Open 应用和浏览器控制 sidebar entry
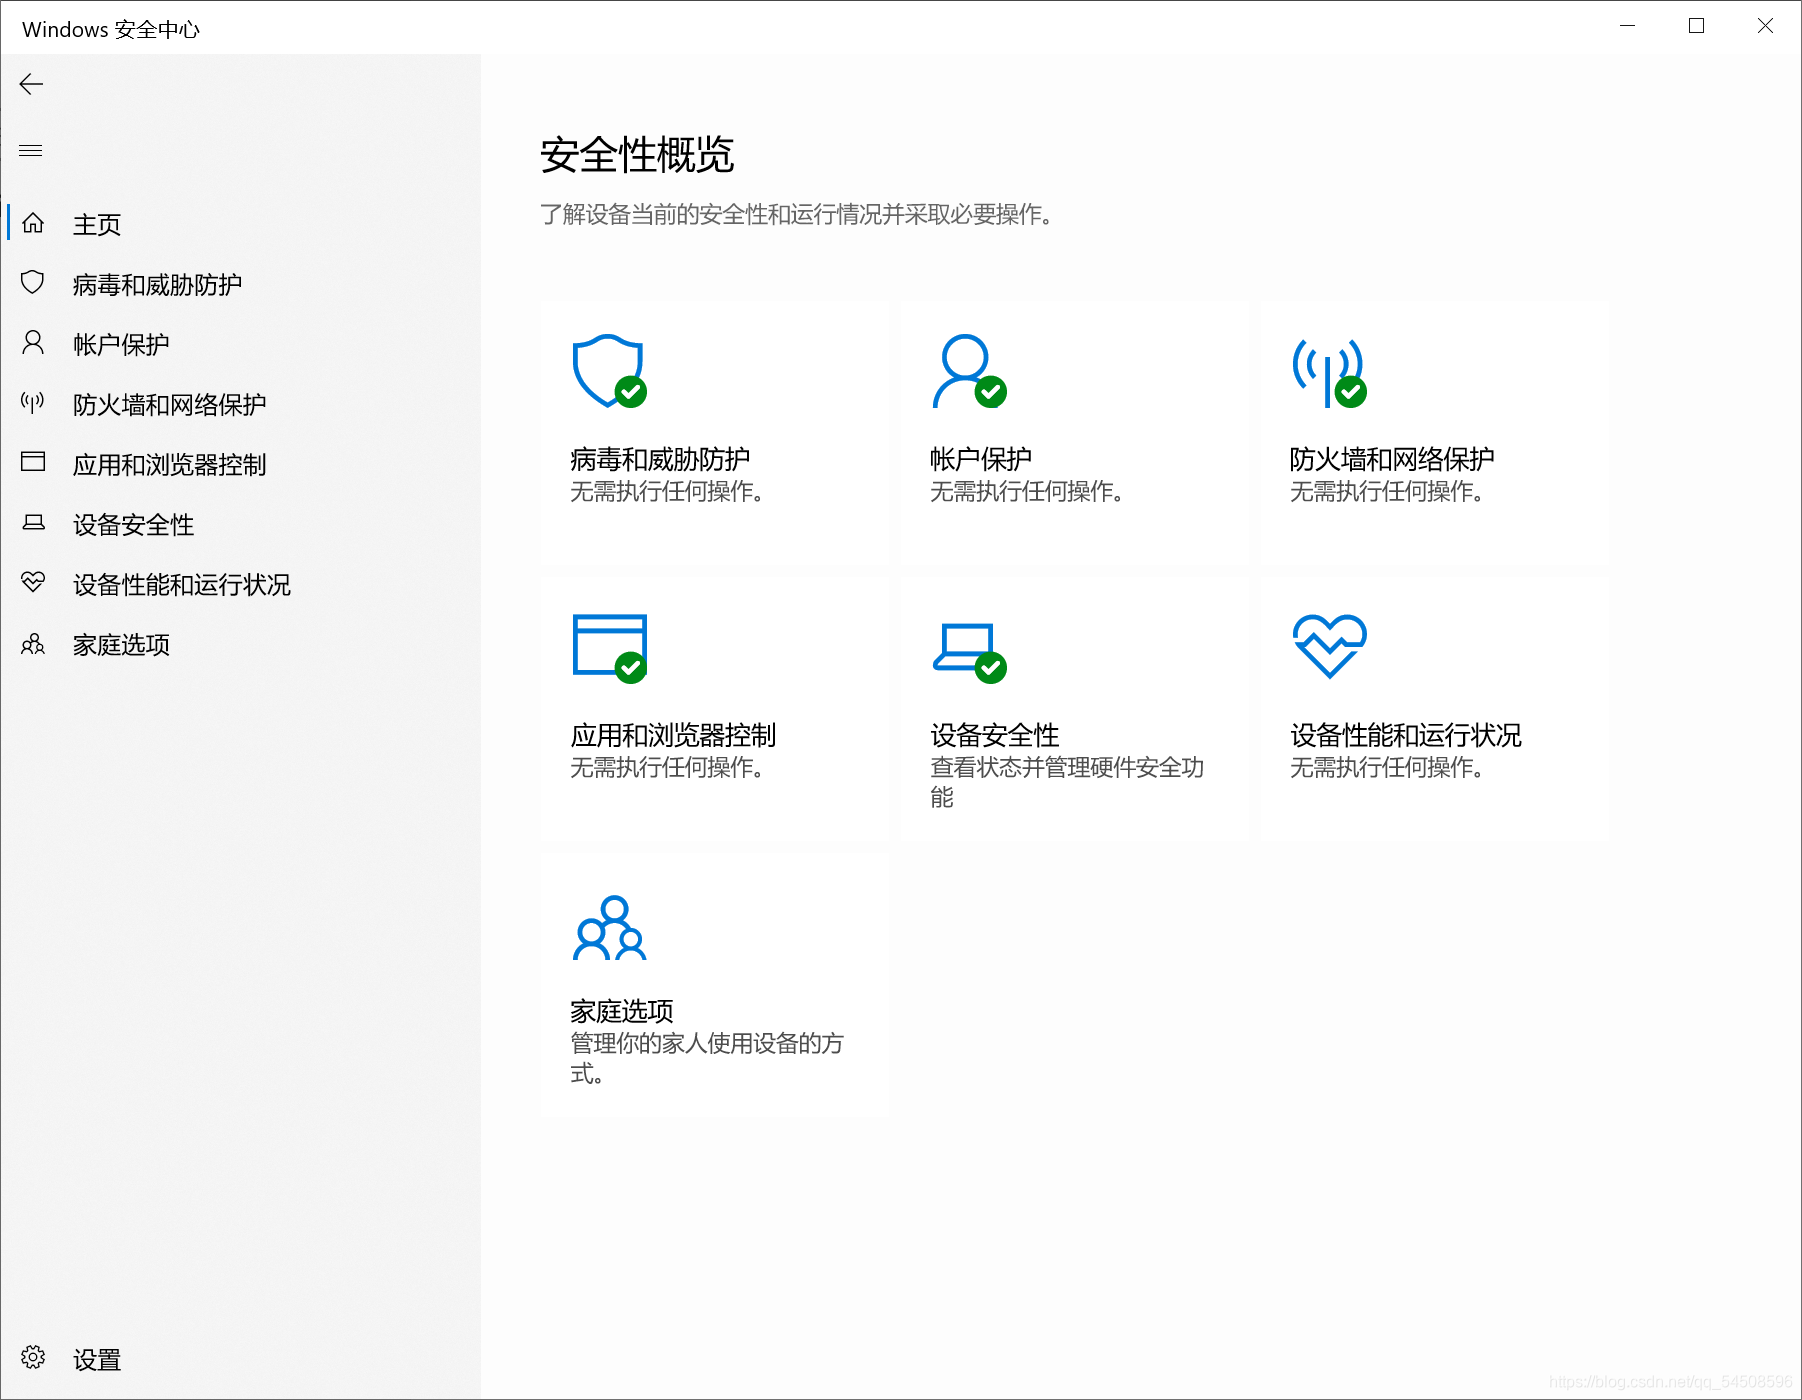Viewport: 1802px width, 1400px height. (169, 465)
